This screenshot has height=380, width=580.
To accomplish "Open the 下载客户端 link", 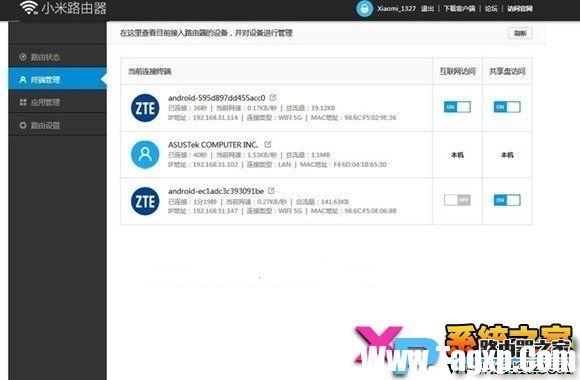I will pos(459,9).
